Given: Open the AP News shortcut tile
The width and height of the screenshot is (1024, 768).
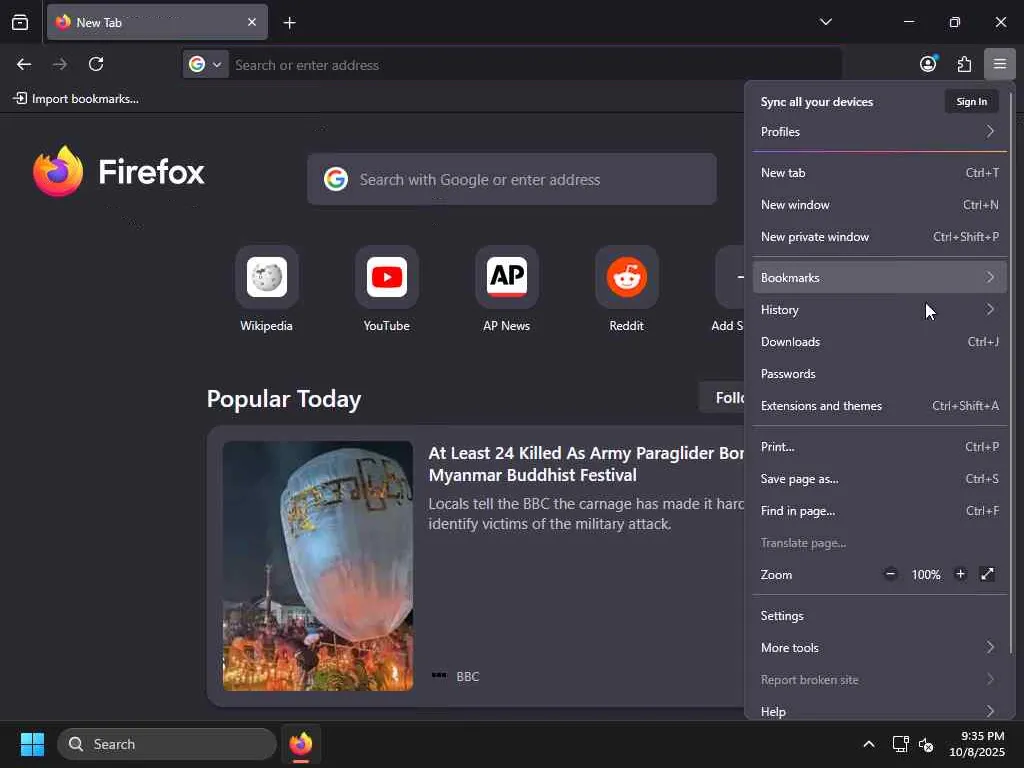Looking at the screenshot, I should click(507, 289).
